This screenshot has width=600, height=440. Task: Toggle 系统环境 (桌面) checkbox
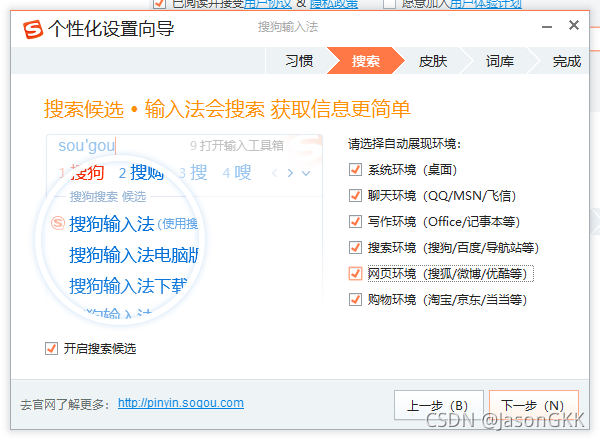(355, 169)
